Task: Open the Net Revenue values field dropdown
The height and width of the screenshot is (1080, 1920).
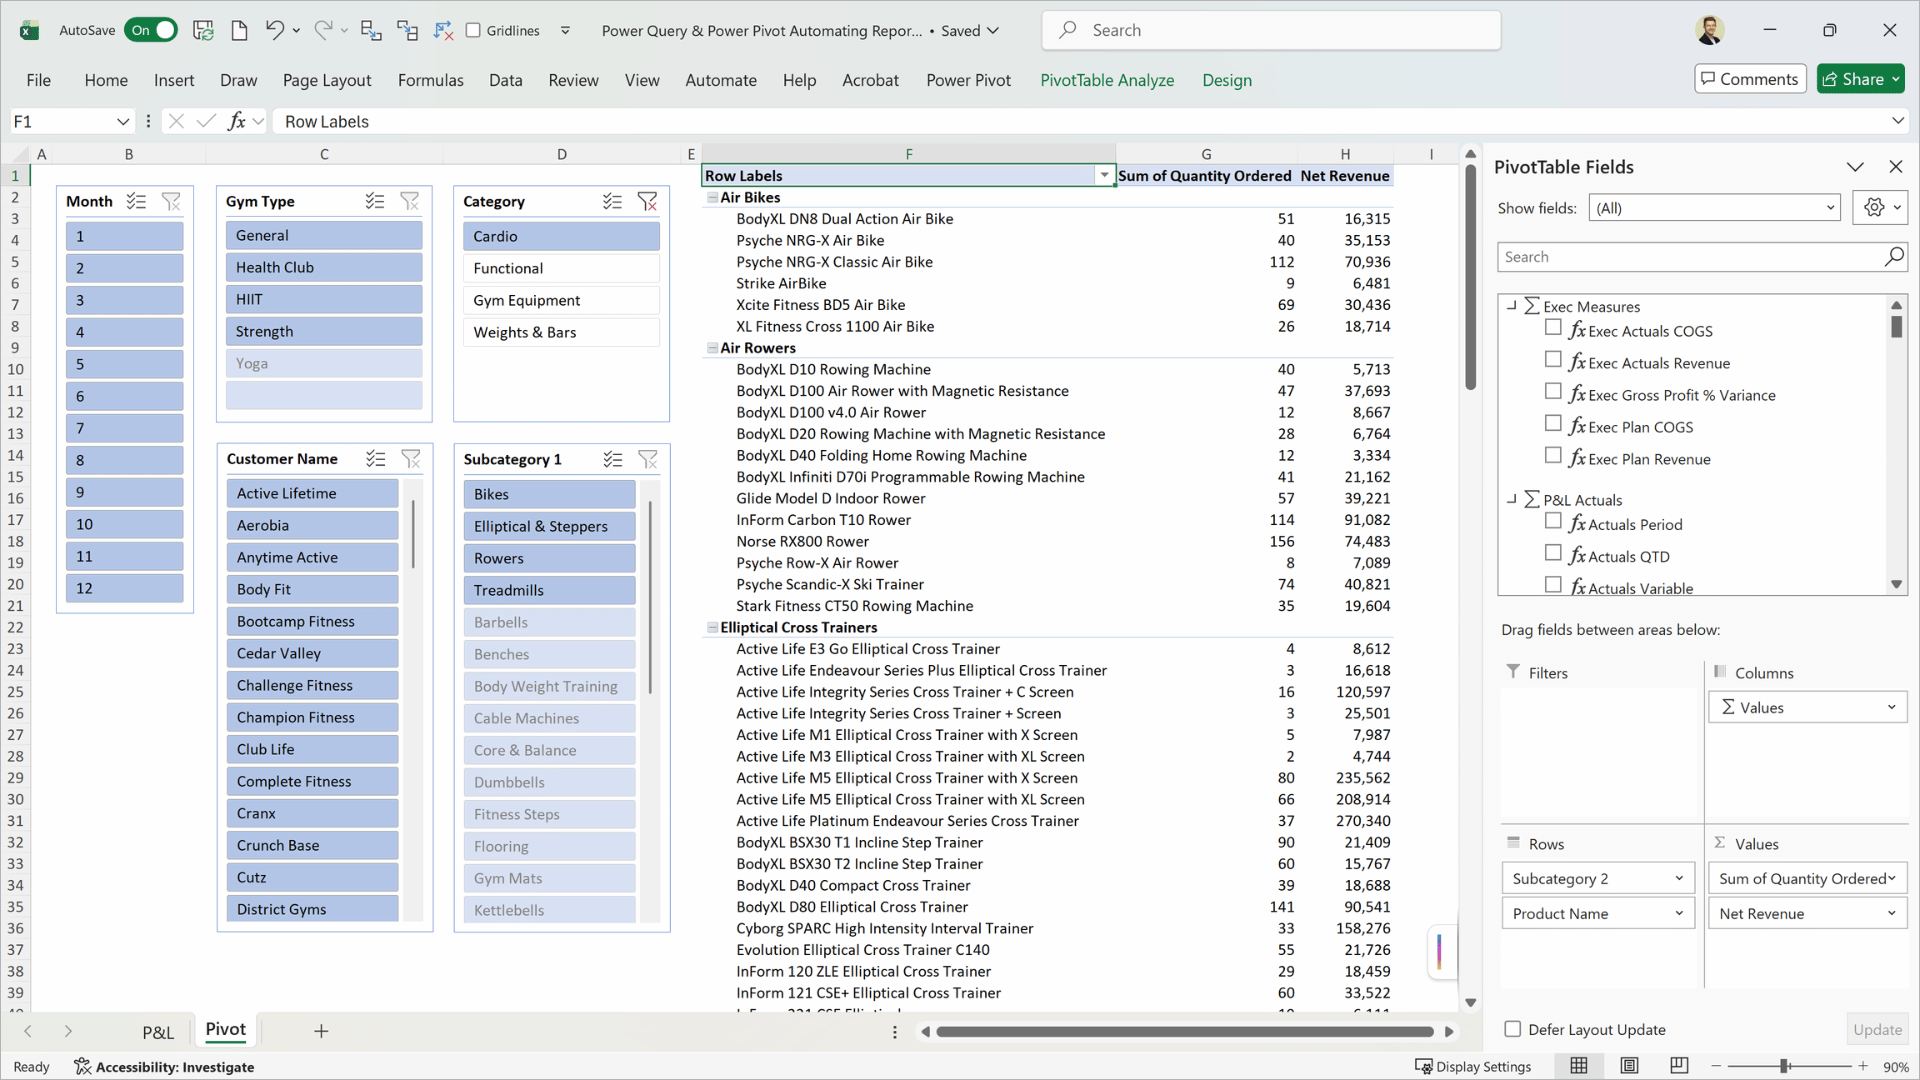Action: [1892, 914]
